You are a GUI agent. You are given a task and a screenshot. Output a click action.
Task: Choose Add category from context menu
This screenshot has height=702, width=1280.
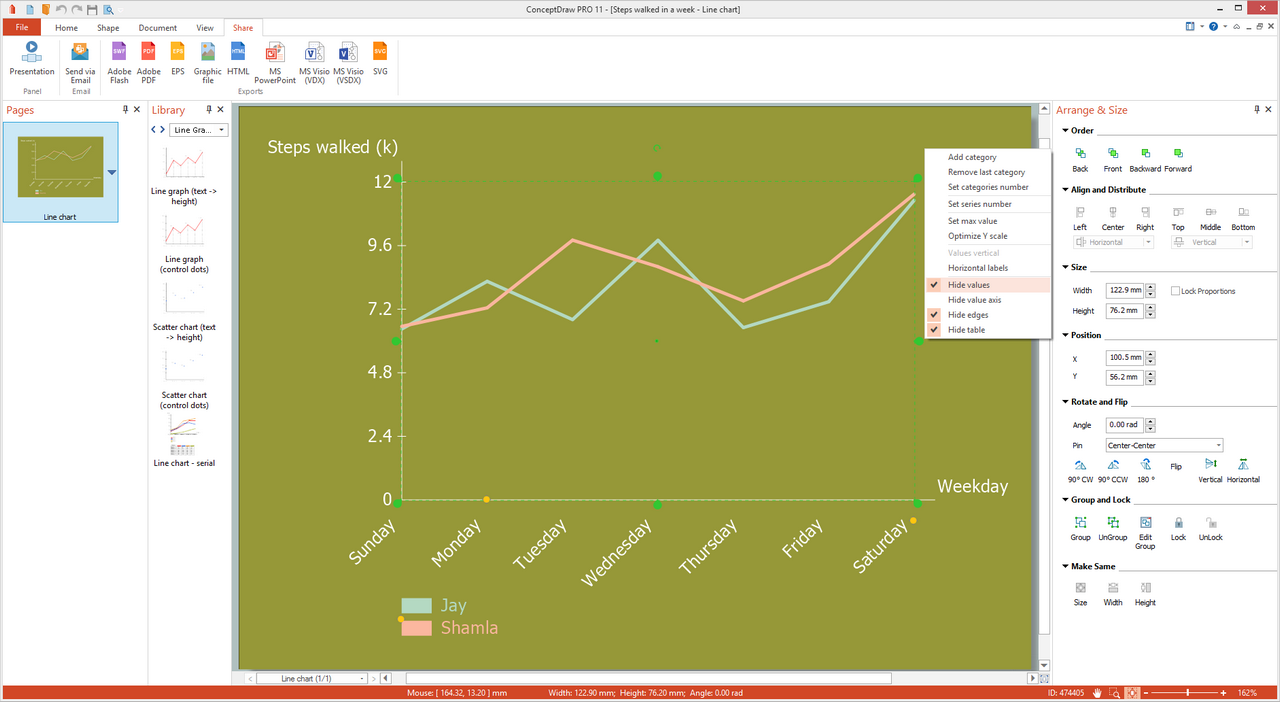tap(988, 157)
